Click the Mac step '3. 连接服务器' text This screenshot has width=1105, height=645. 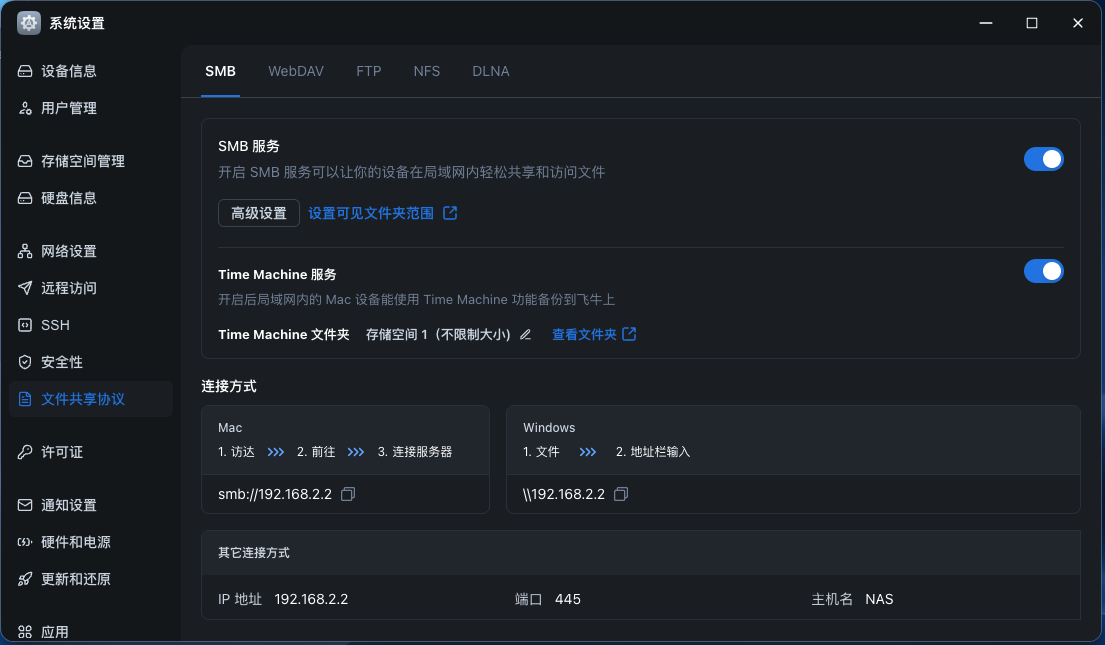[x=414, y=452]
